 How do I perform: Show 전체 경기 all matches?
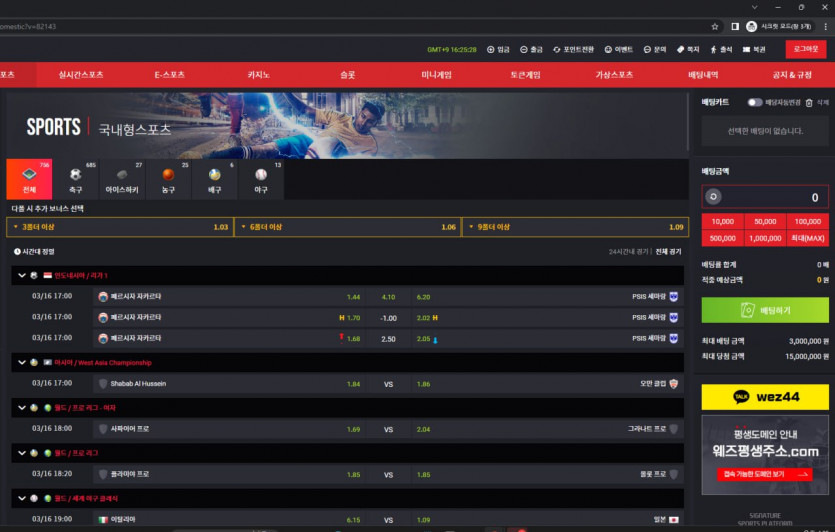click(x=668, y=251)
